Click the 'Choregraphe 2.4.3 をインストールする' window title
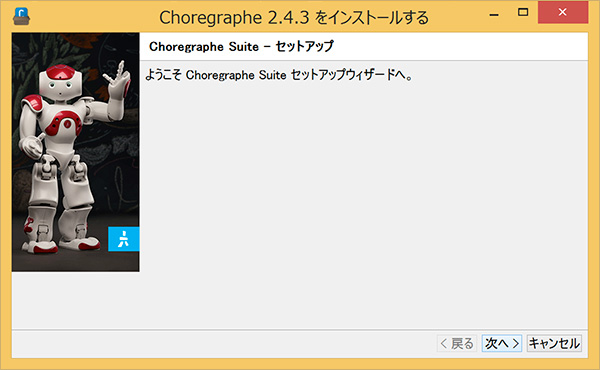The height and width of the screenshot is (370, 600). click(x=293, y=17)
